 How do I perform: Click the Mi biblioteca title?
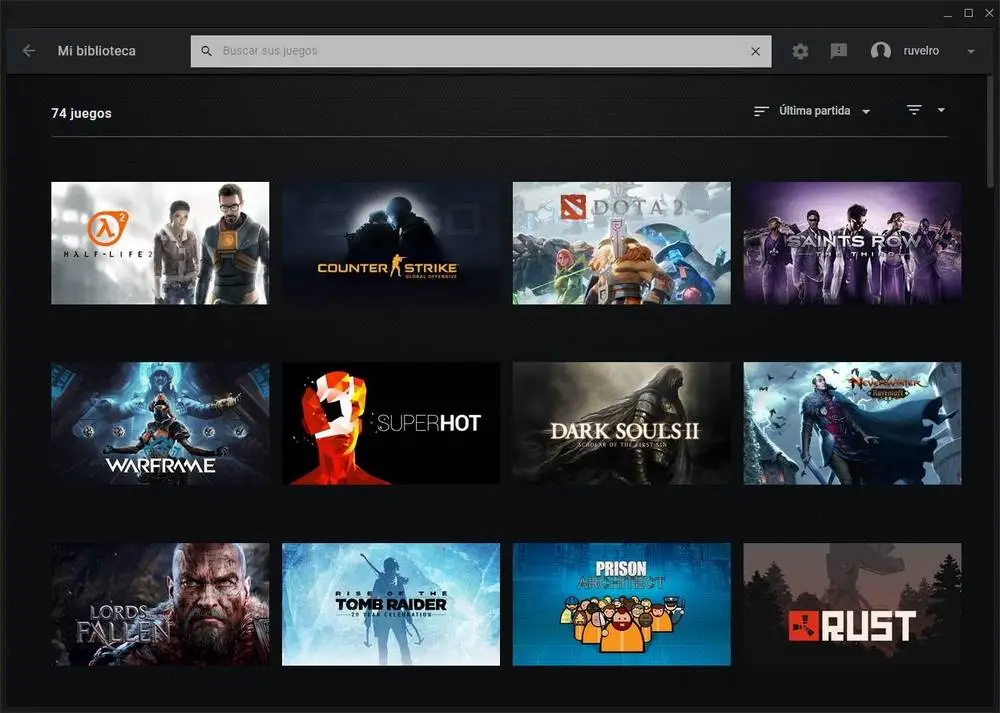click(96, 51)
